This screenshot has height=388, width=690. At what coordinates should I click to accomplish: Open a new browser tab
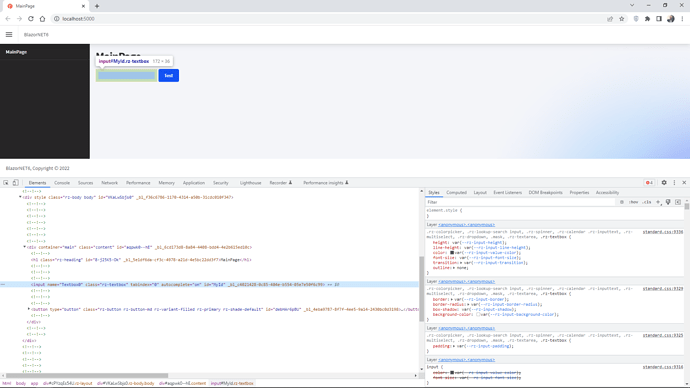pyautogui.click(x=97, y=6)
